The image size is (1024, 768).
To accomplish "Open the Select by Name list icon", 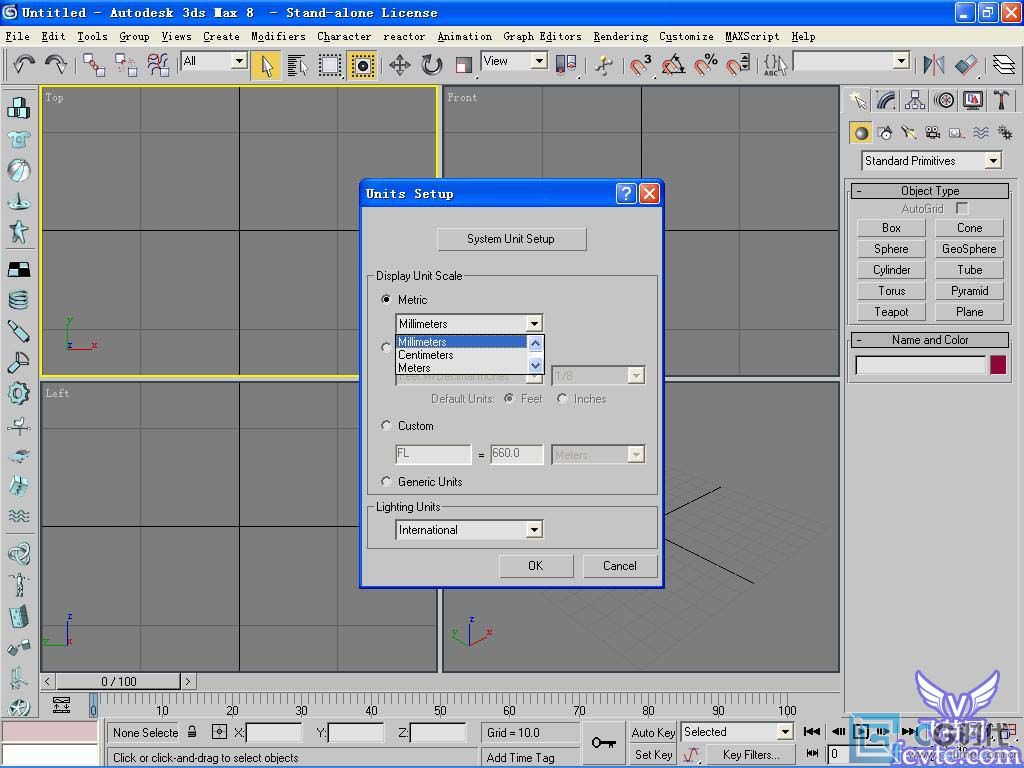I will [298, 65].
